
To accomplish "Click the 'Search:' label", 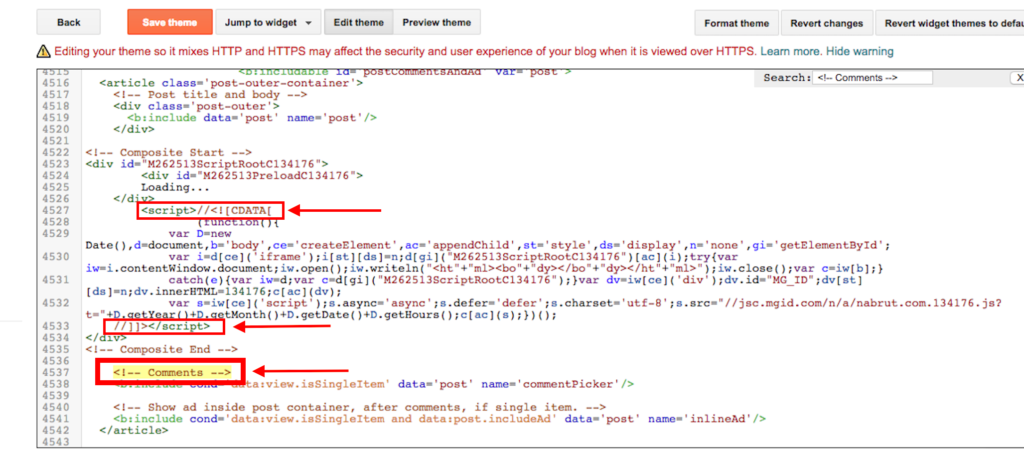I will click(787, 78).
